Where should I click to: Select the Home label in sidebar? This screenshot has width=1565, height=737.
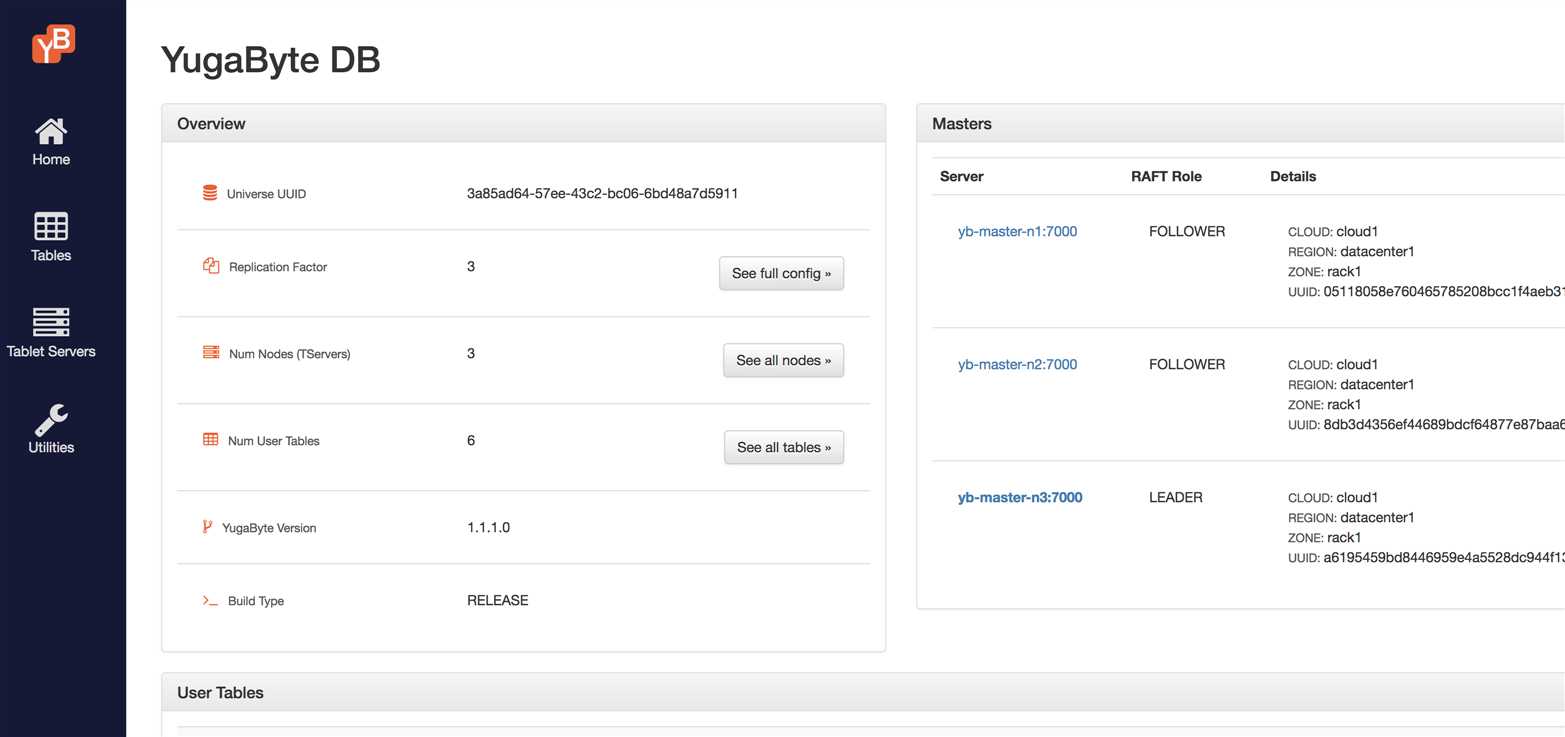point(51,159)
